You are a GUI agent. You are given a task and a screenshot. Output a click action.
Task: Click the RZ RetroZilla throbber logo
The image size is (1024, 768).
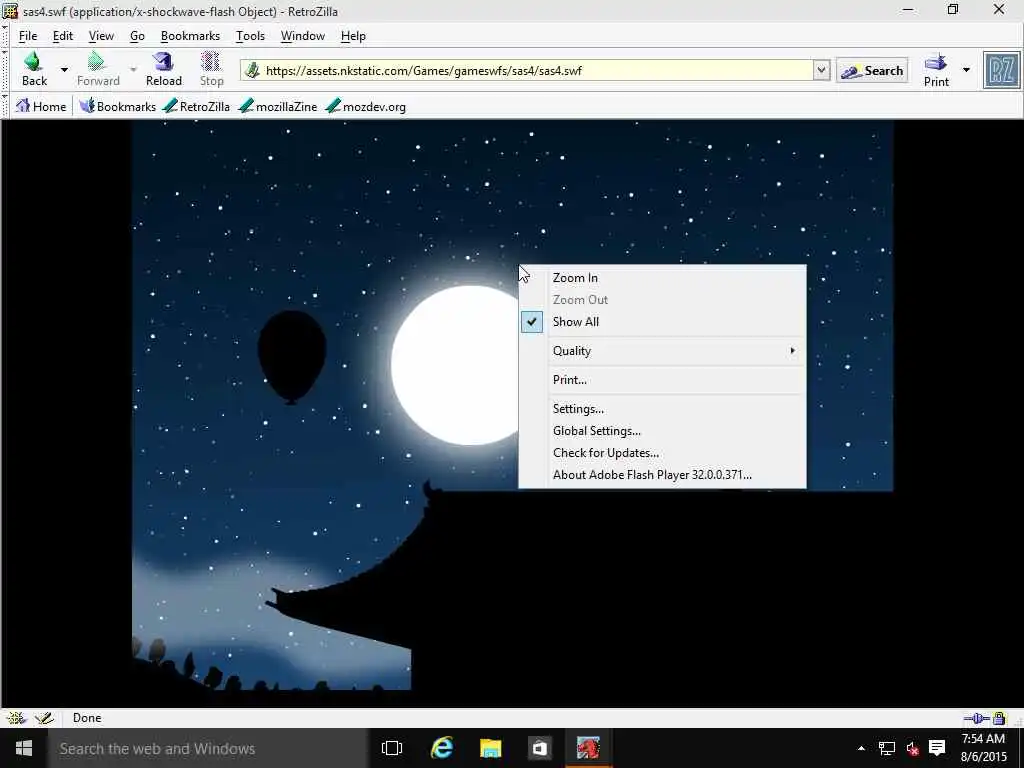(1001, 70)
